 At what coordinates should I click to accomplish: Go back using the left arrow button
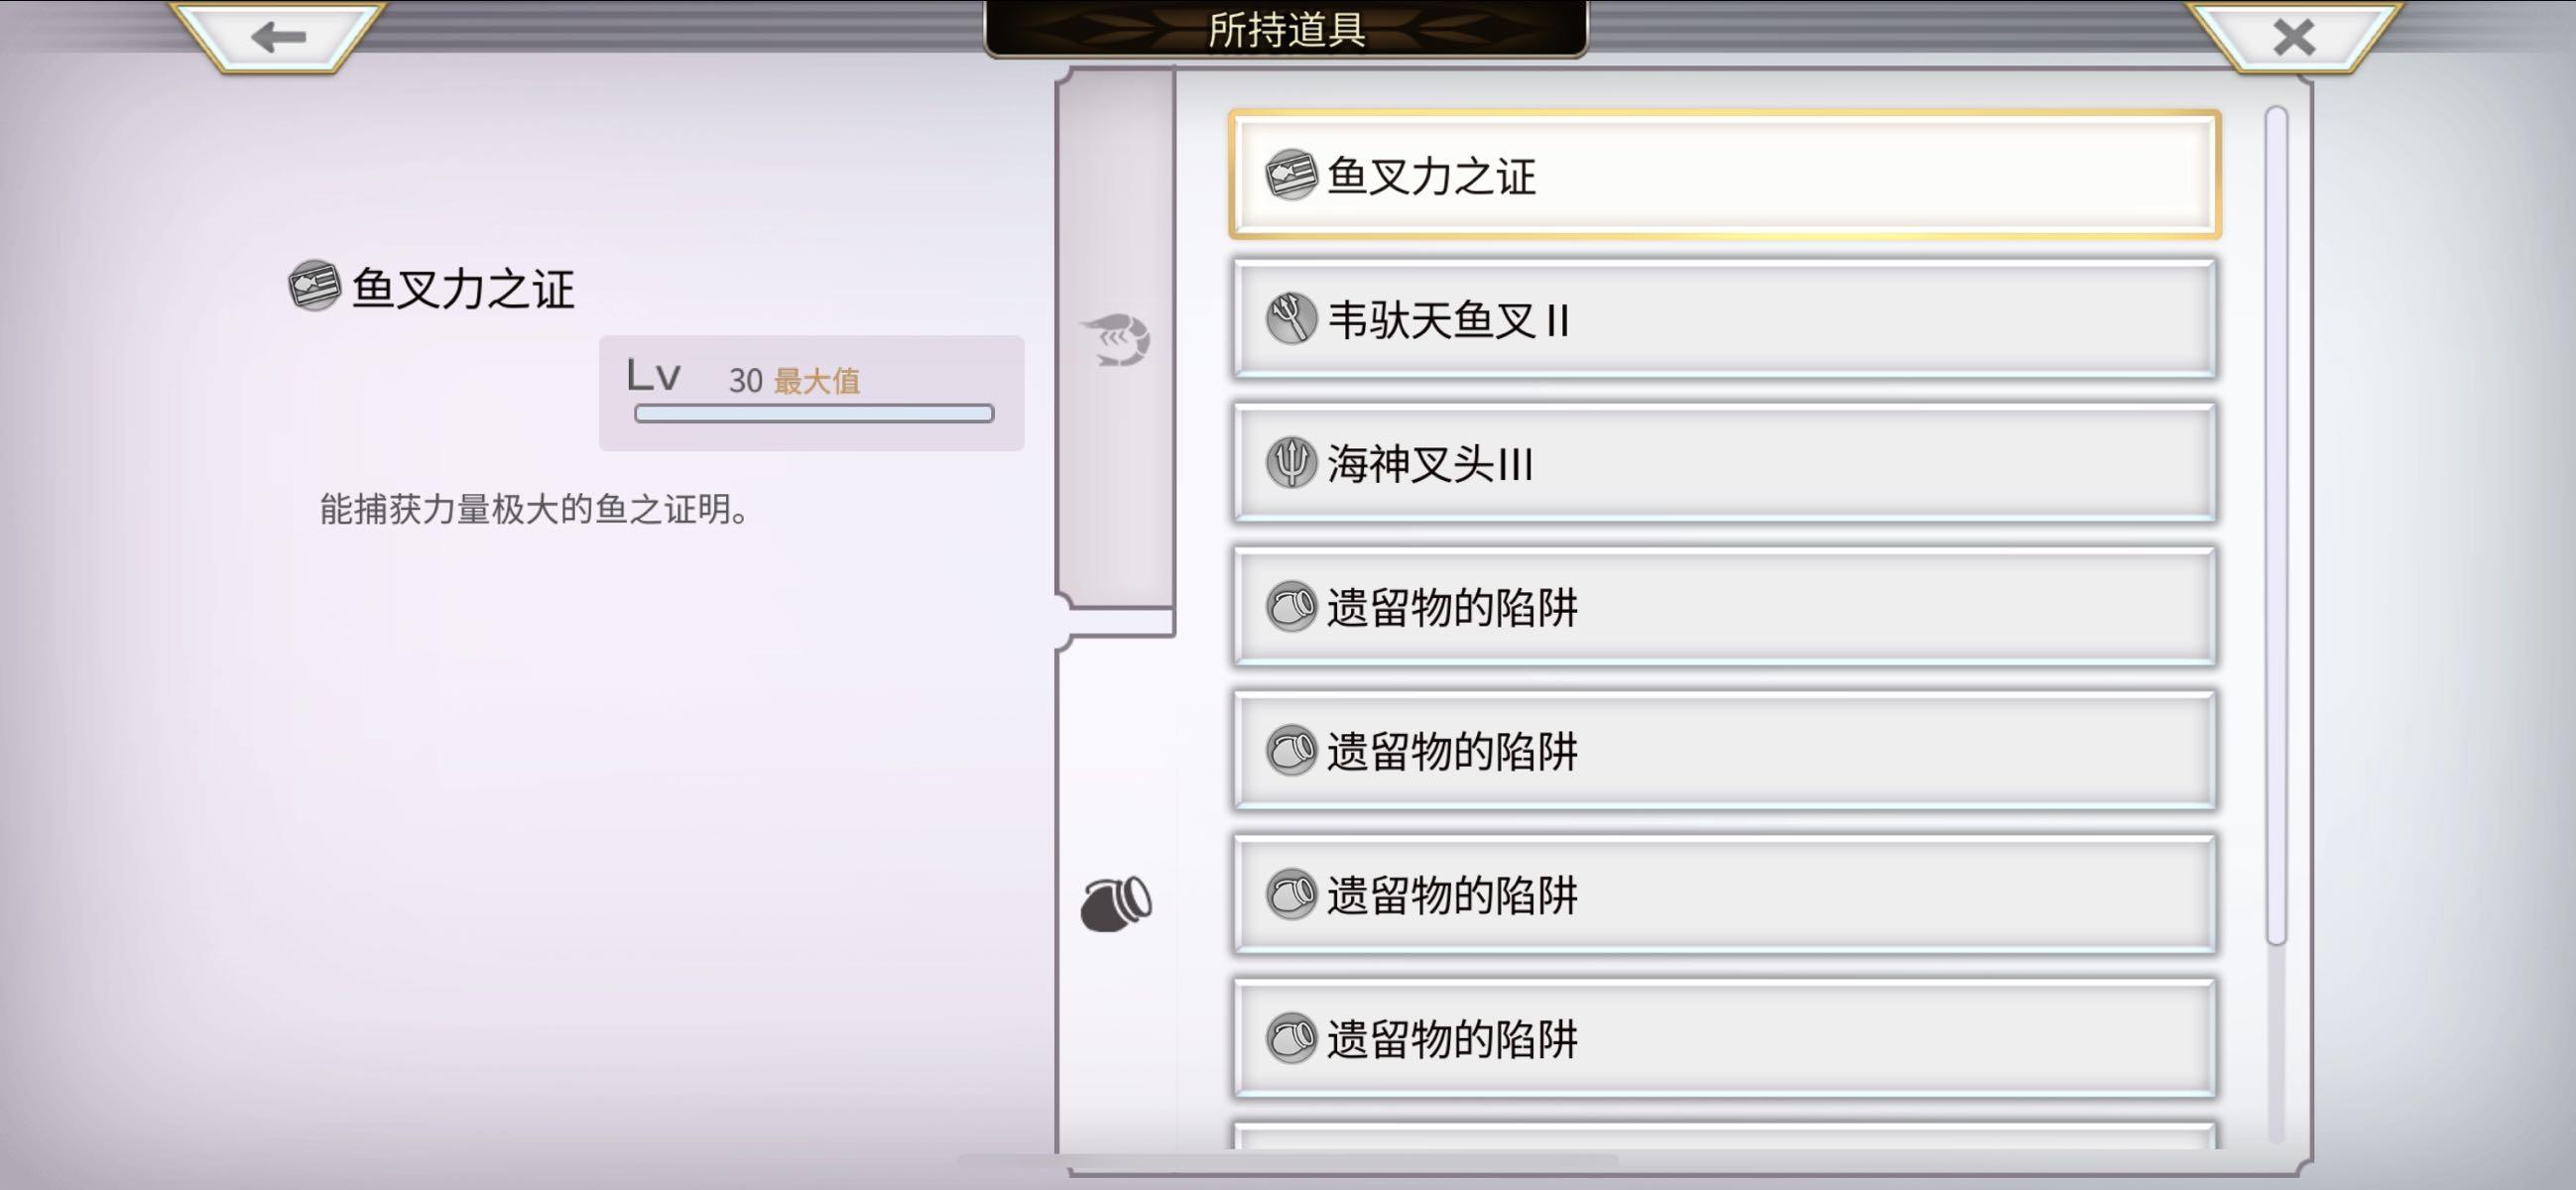point(278,37)
